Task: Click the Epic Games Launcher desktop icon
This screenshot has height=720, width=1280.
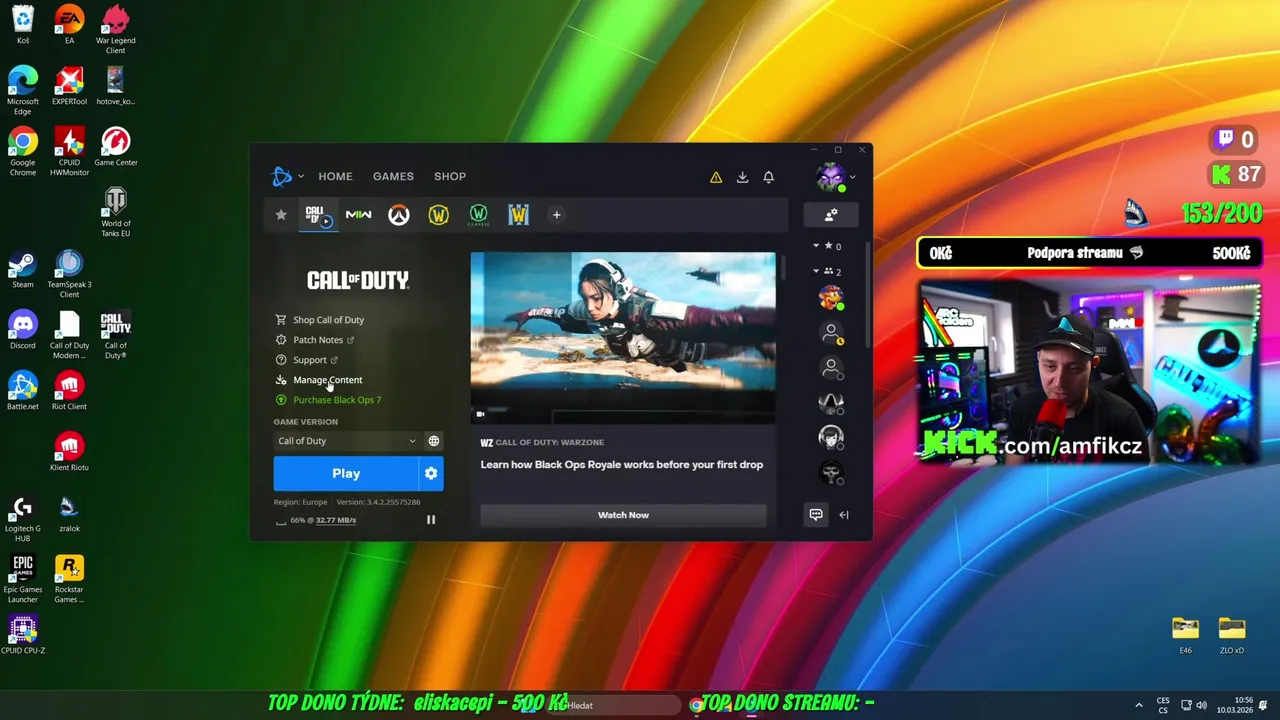Action: tap(23, 579)
